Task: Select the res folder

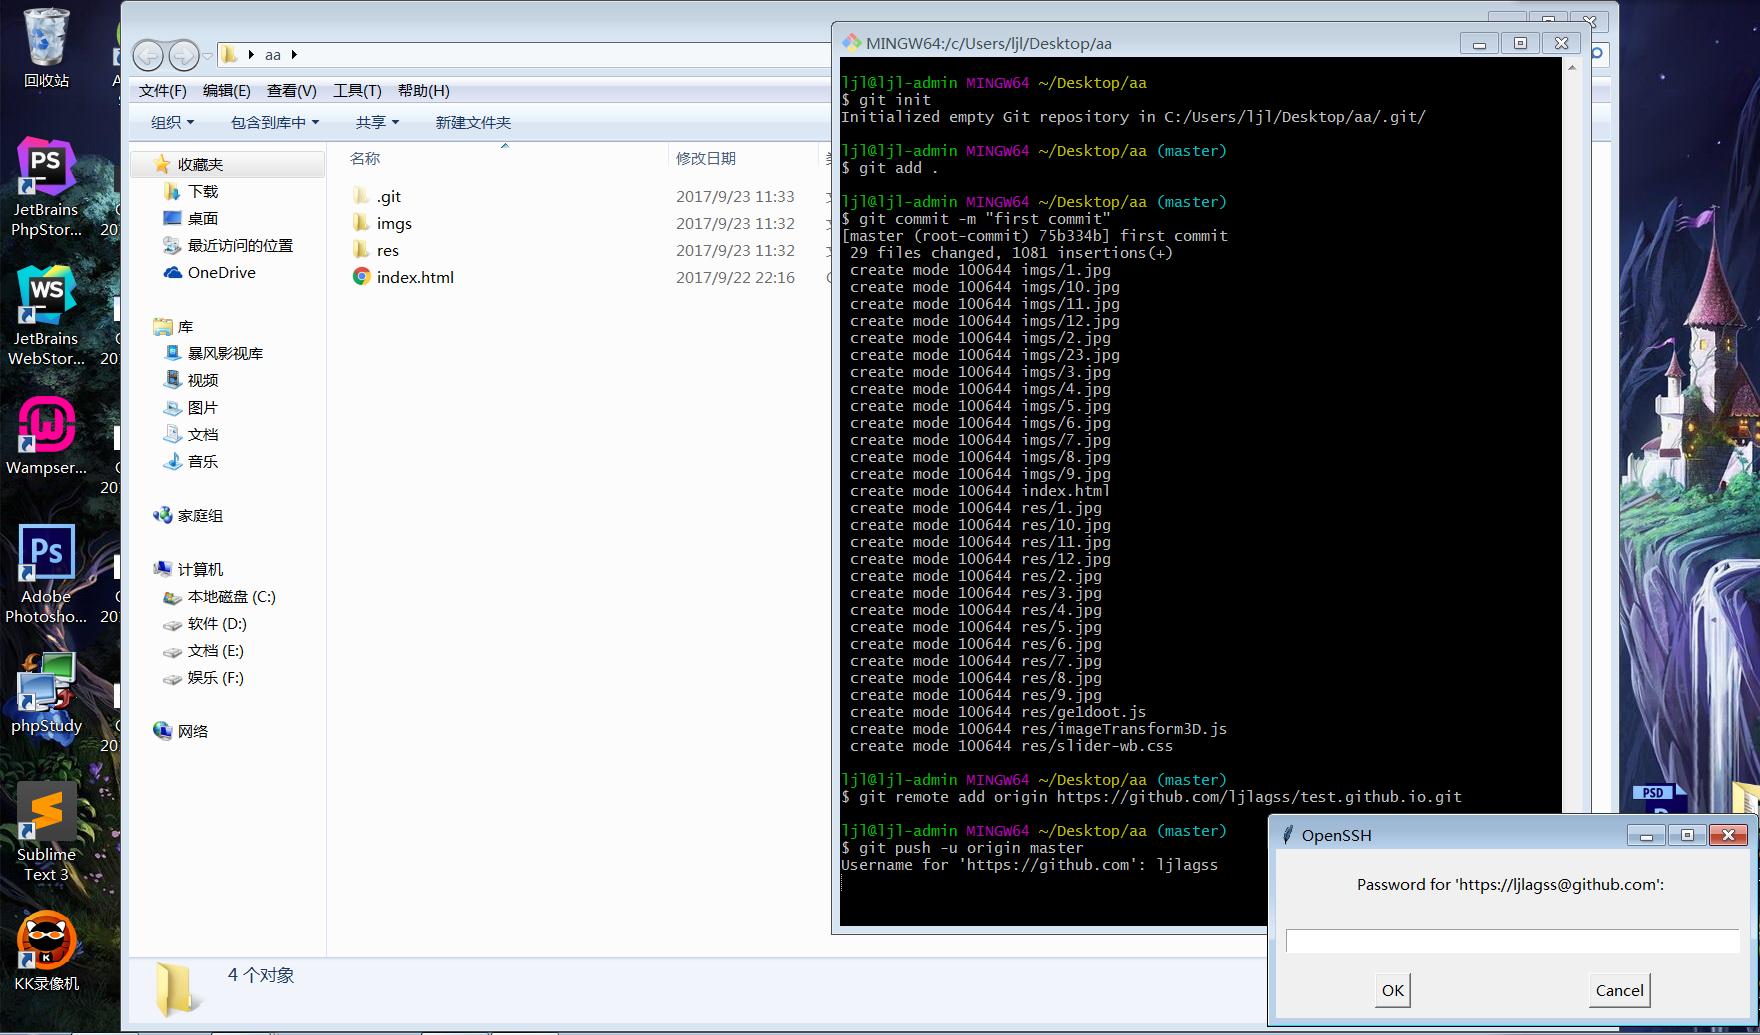Action: pyautogui.click(x=388, y=250)
